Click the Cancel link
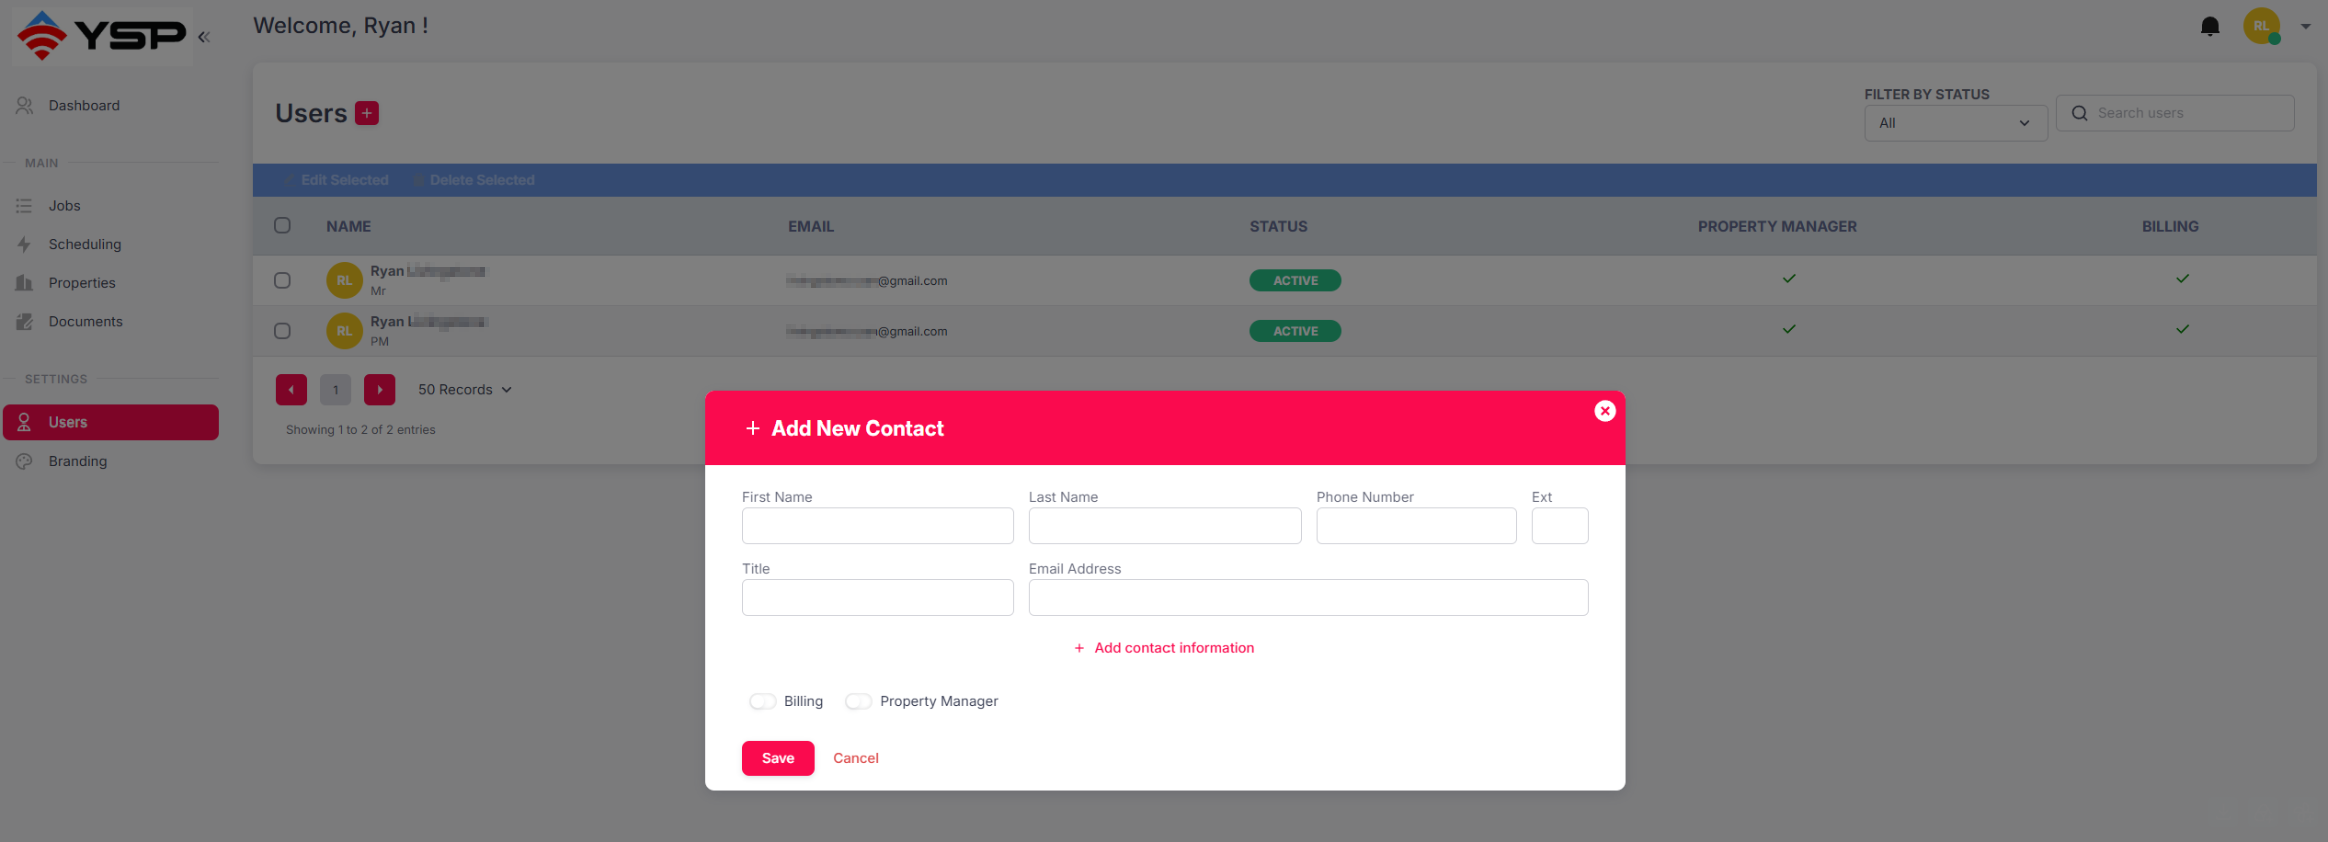The width and height of the screenshot is (2328, 842). [856, 758]
